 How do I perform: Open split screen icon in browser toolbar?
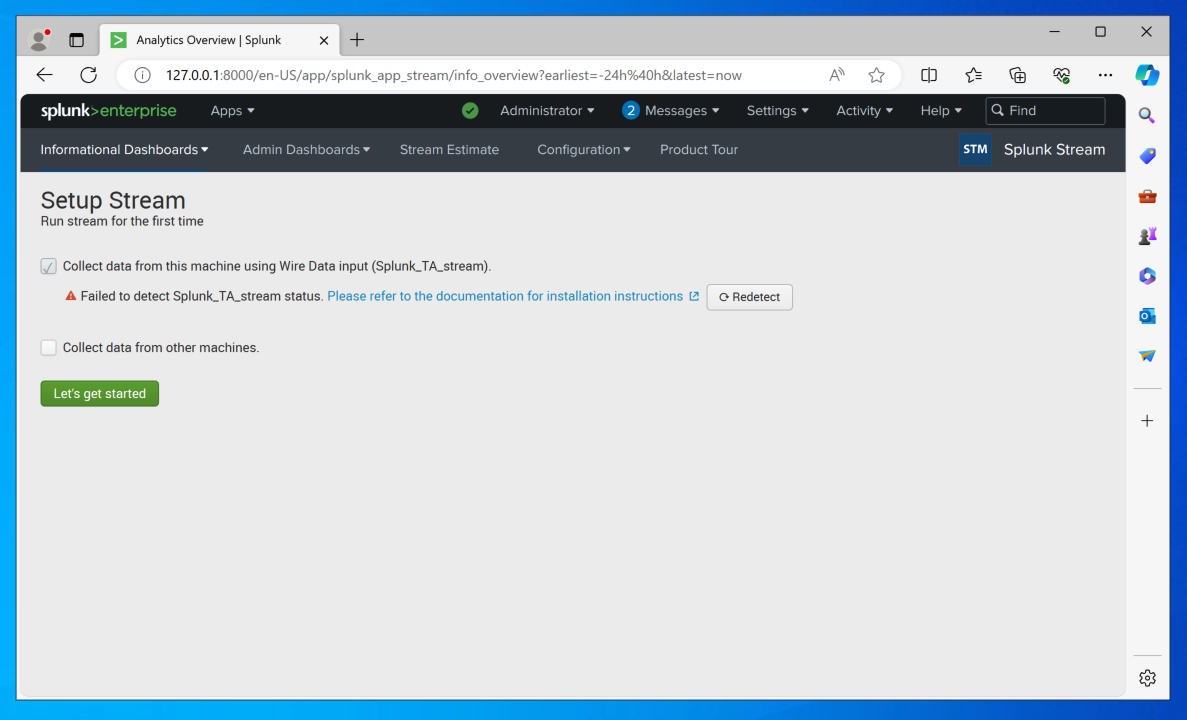[929, 75]
